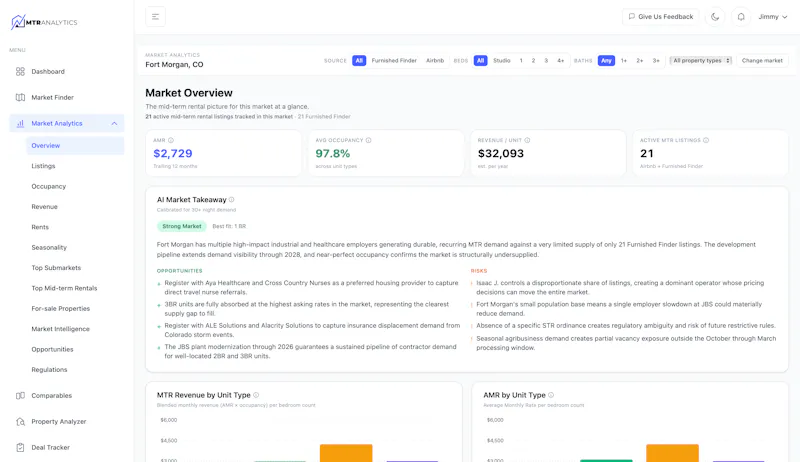800x462 pixels.
Task: Select All source filter
Action: [359, 61]
